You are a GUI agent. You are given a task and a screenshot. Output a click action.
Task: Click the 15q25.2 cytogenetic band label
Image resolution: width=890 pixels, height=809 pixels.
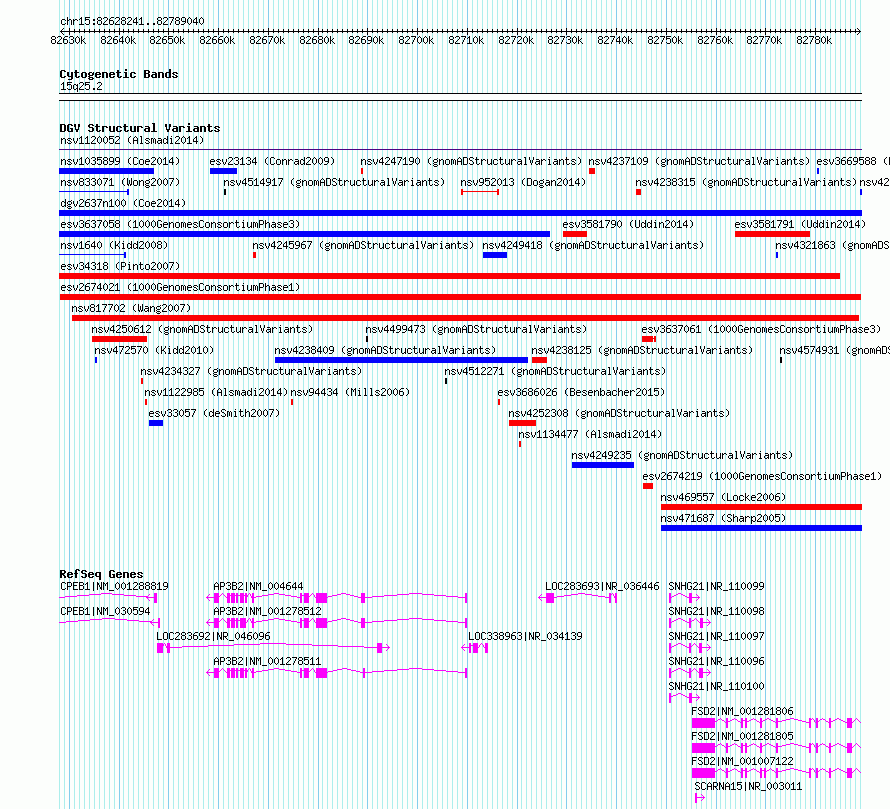click(81, 86)
